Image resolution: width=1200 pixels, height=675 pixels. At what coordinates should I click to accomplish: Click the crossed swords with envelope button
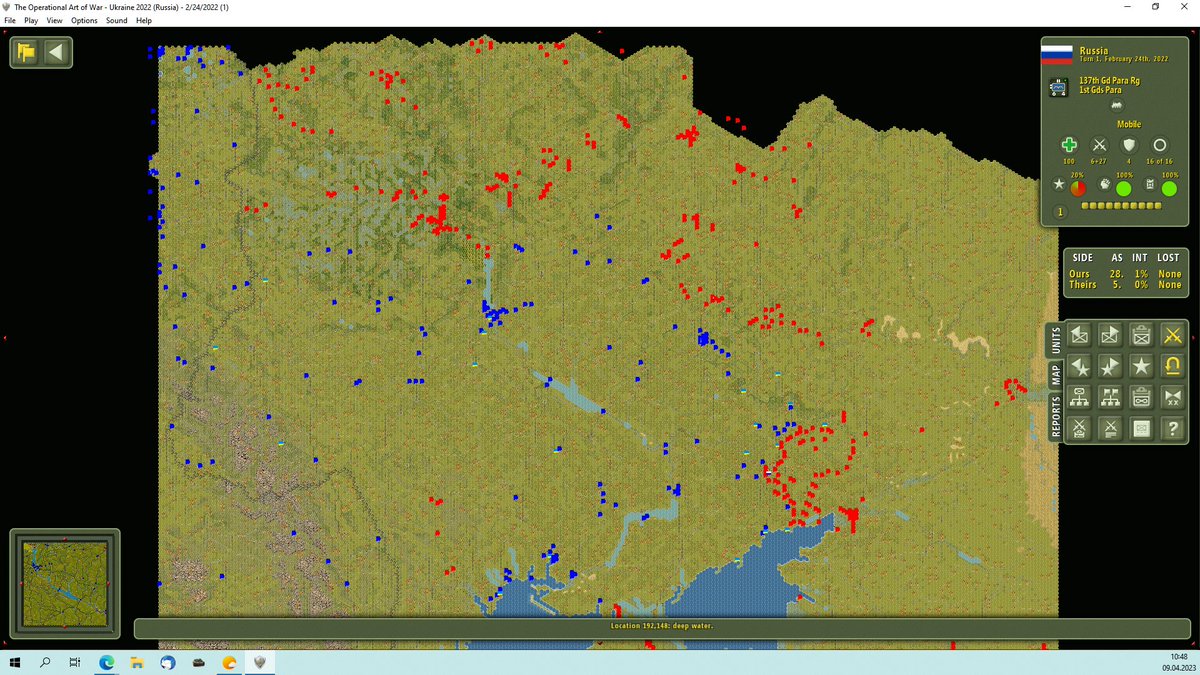(x=1079, y=428)
